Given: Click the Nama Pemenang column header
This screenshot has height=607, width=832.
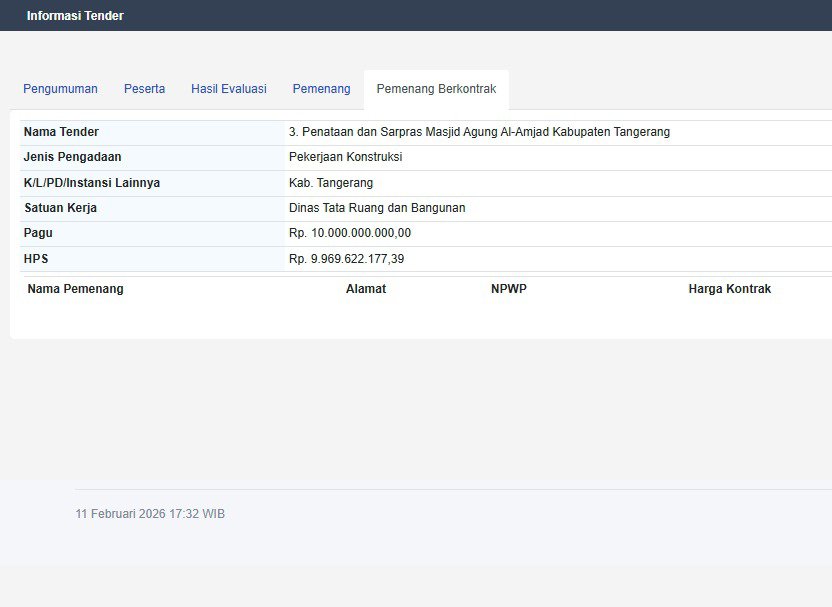Looking at the screenshot, I should (x=75, y=289).
